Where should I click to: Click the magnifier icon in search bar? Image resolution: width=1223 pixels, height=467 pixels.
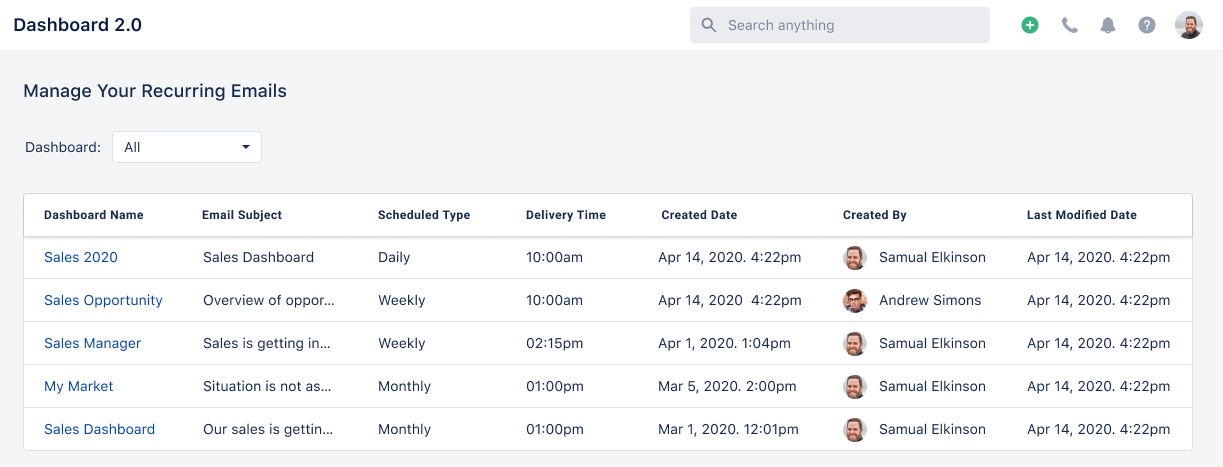pyautogui.click(x=709, y=25)
